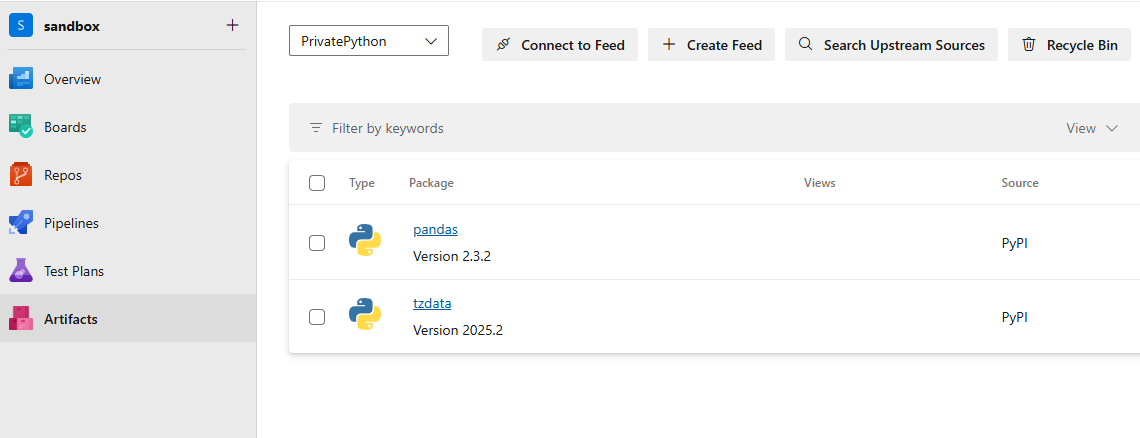Expand the View dropdown menu
This screenshot has width=1140, height=438.
click(x=1092, y=128)
